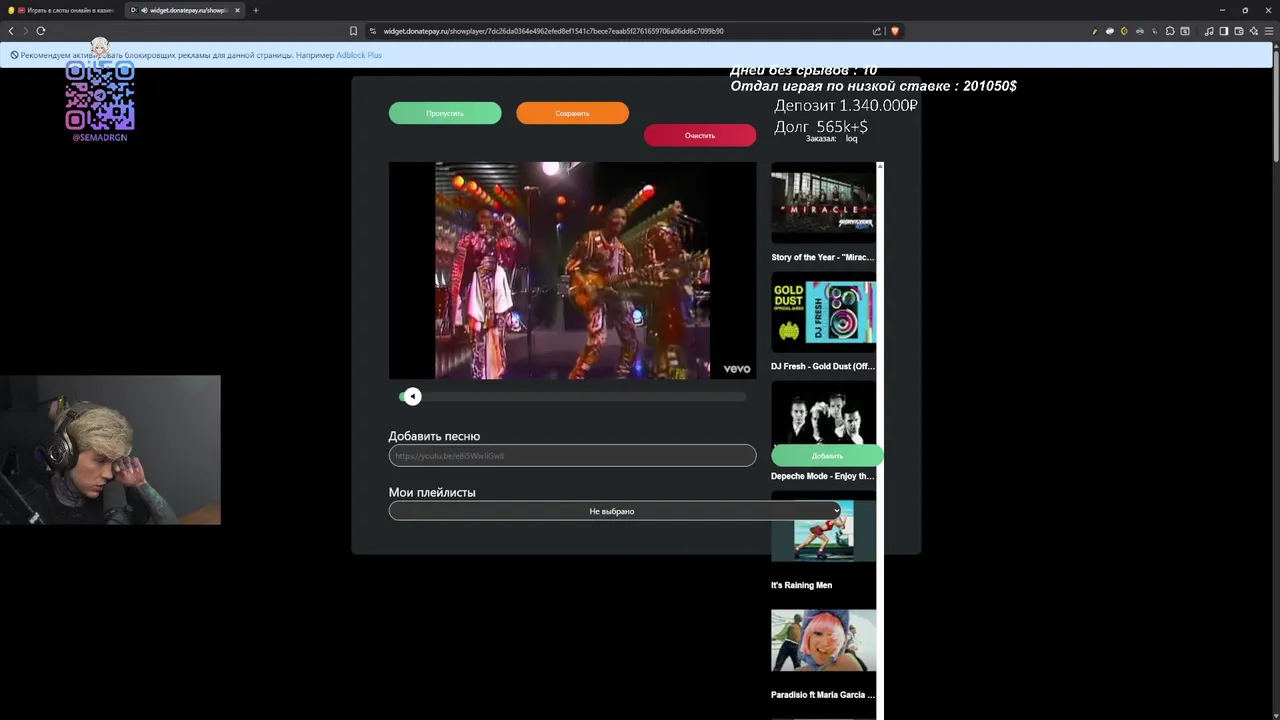The image size is (1280, 720).
Task: Open the Brave Wallet icon
Action: 1239,31
